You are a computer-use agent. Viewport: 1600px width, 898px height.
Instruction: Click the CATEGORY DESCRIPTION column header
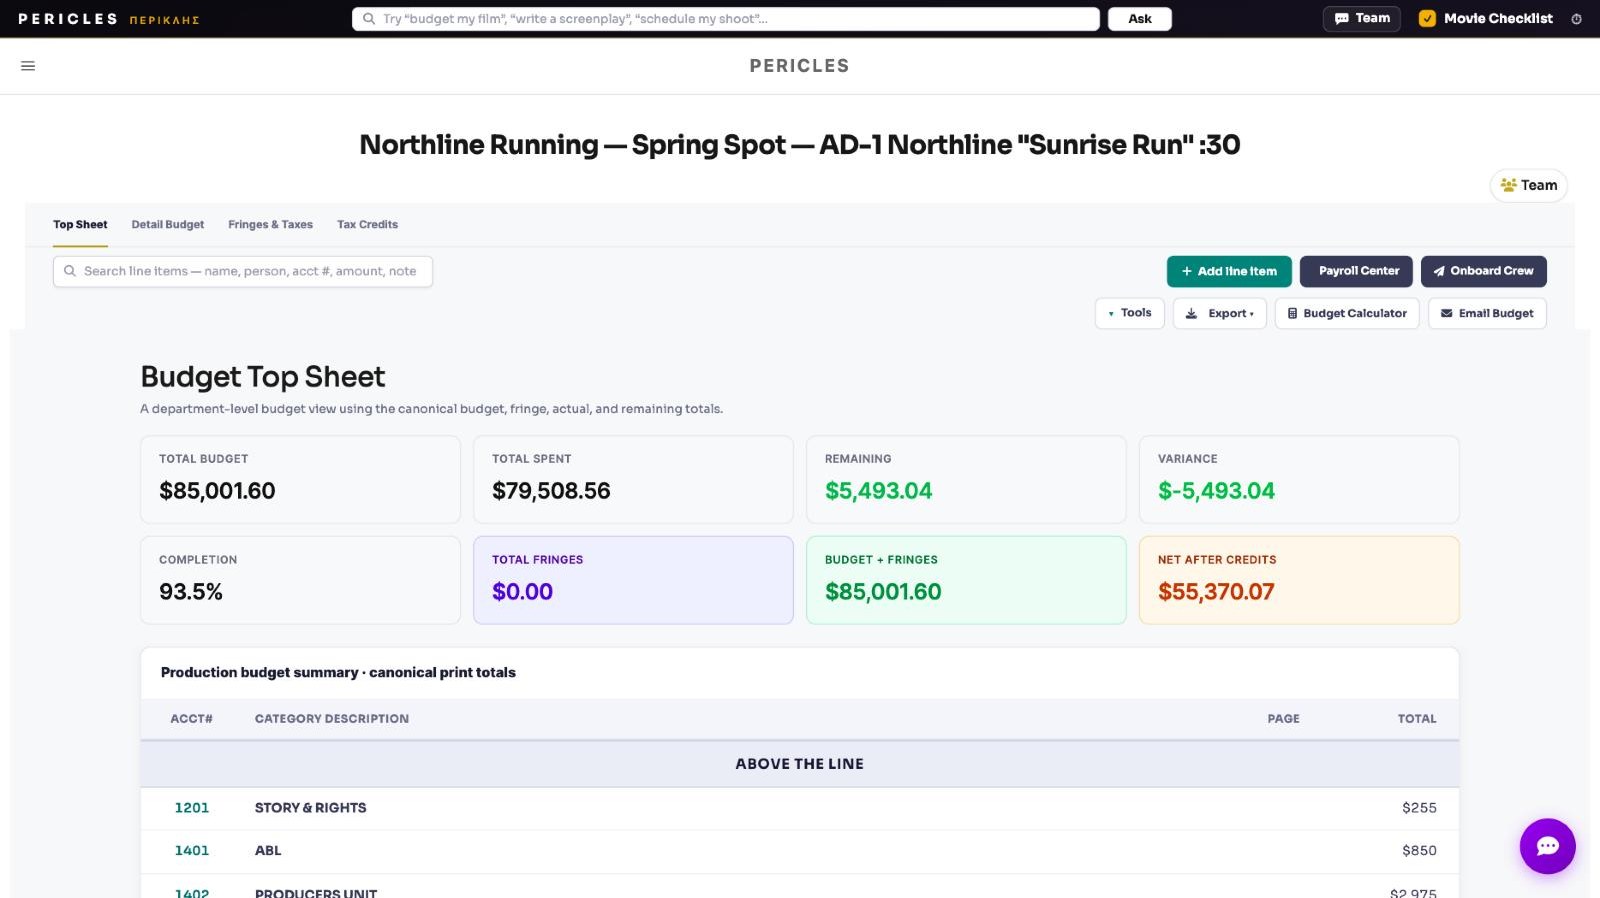[332, 719]
